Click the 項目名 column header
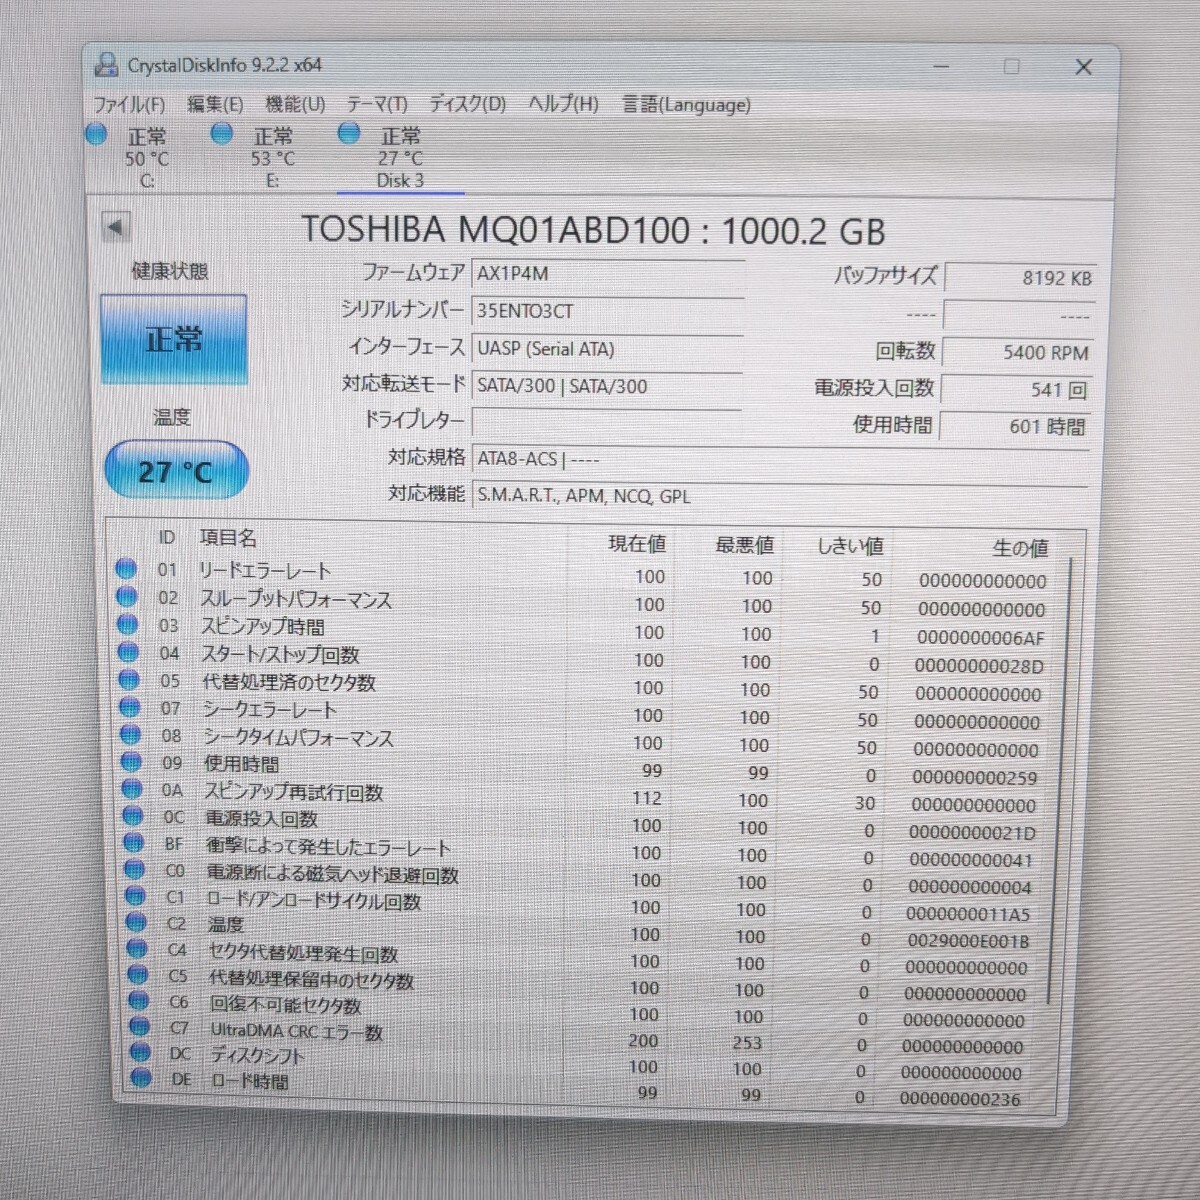 coord(228,538)
